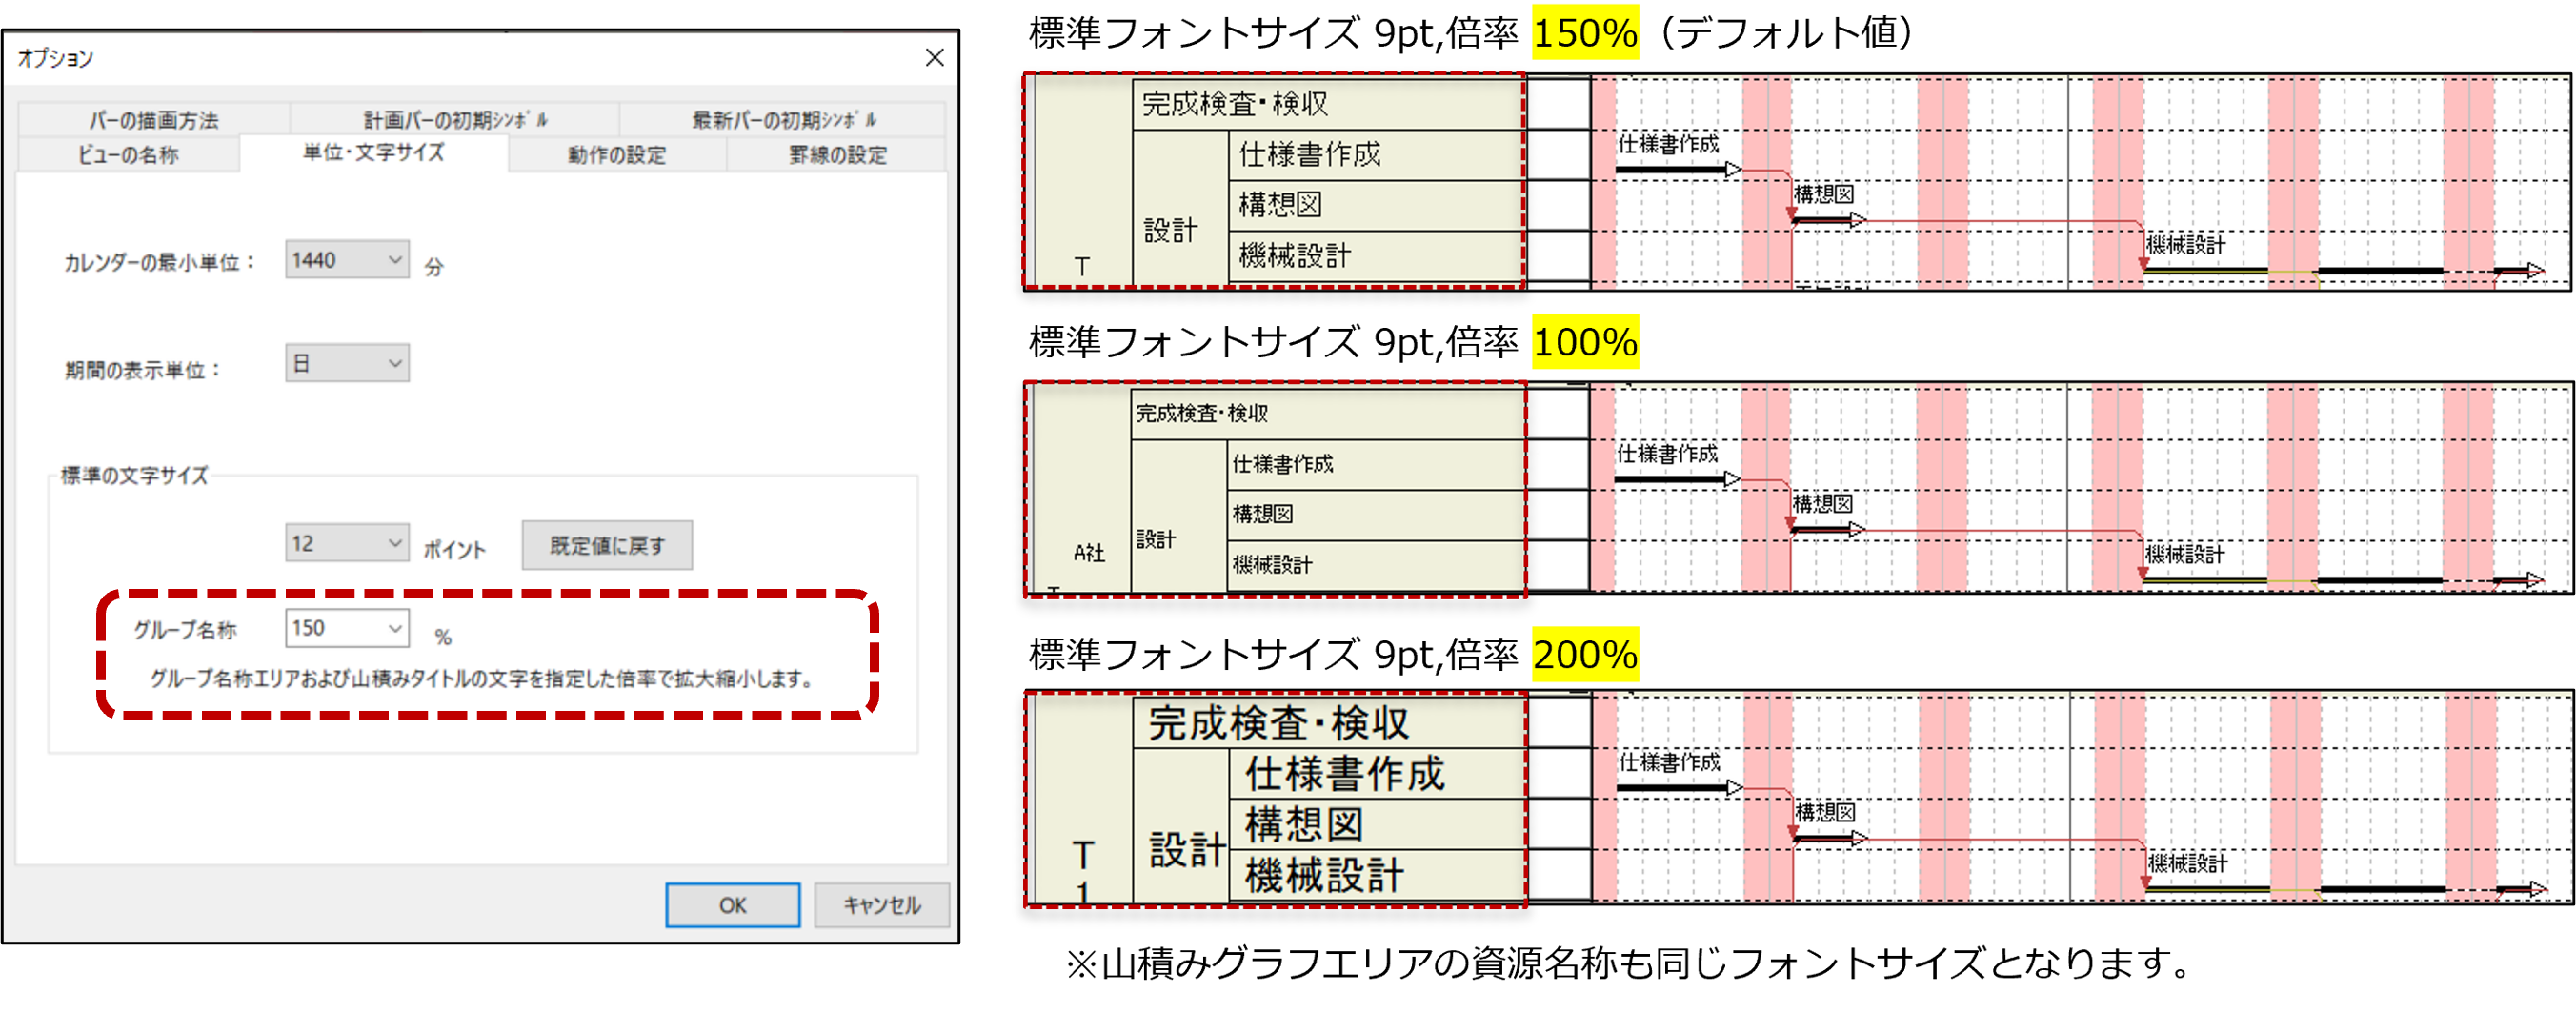This screenshot has width=2576, height=1014.
Task: Click the 既定値に戻す button
Action: [x=605, y=545]
